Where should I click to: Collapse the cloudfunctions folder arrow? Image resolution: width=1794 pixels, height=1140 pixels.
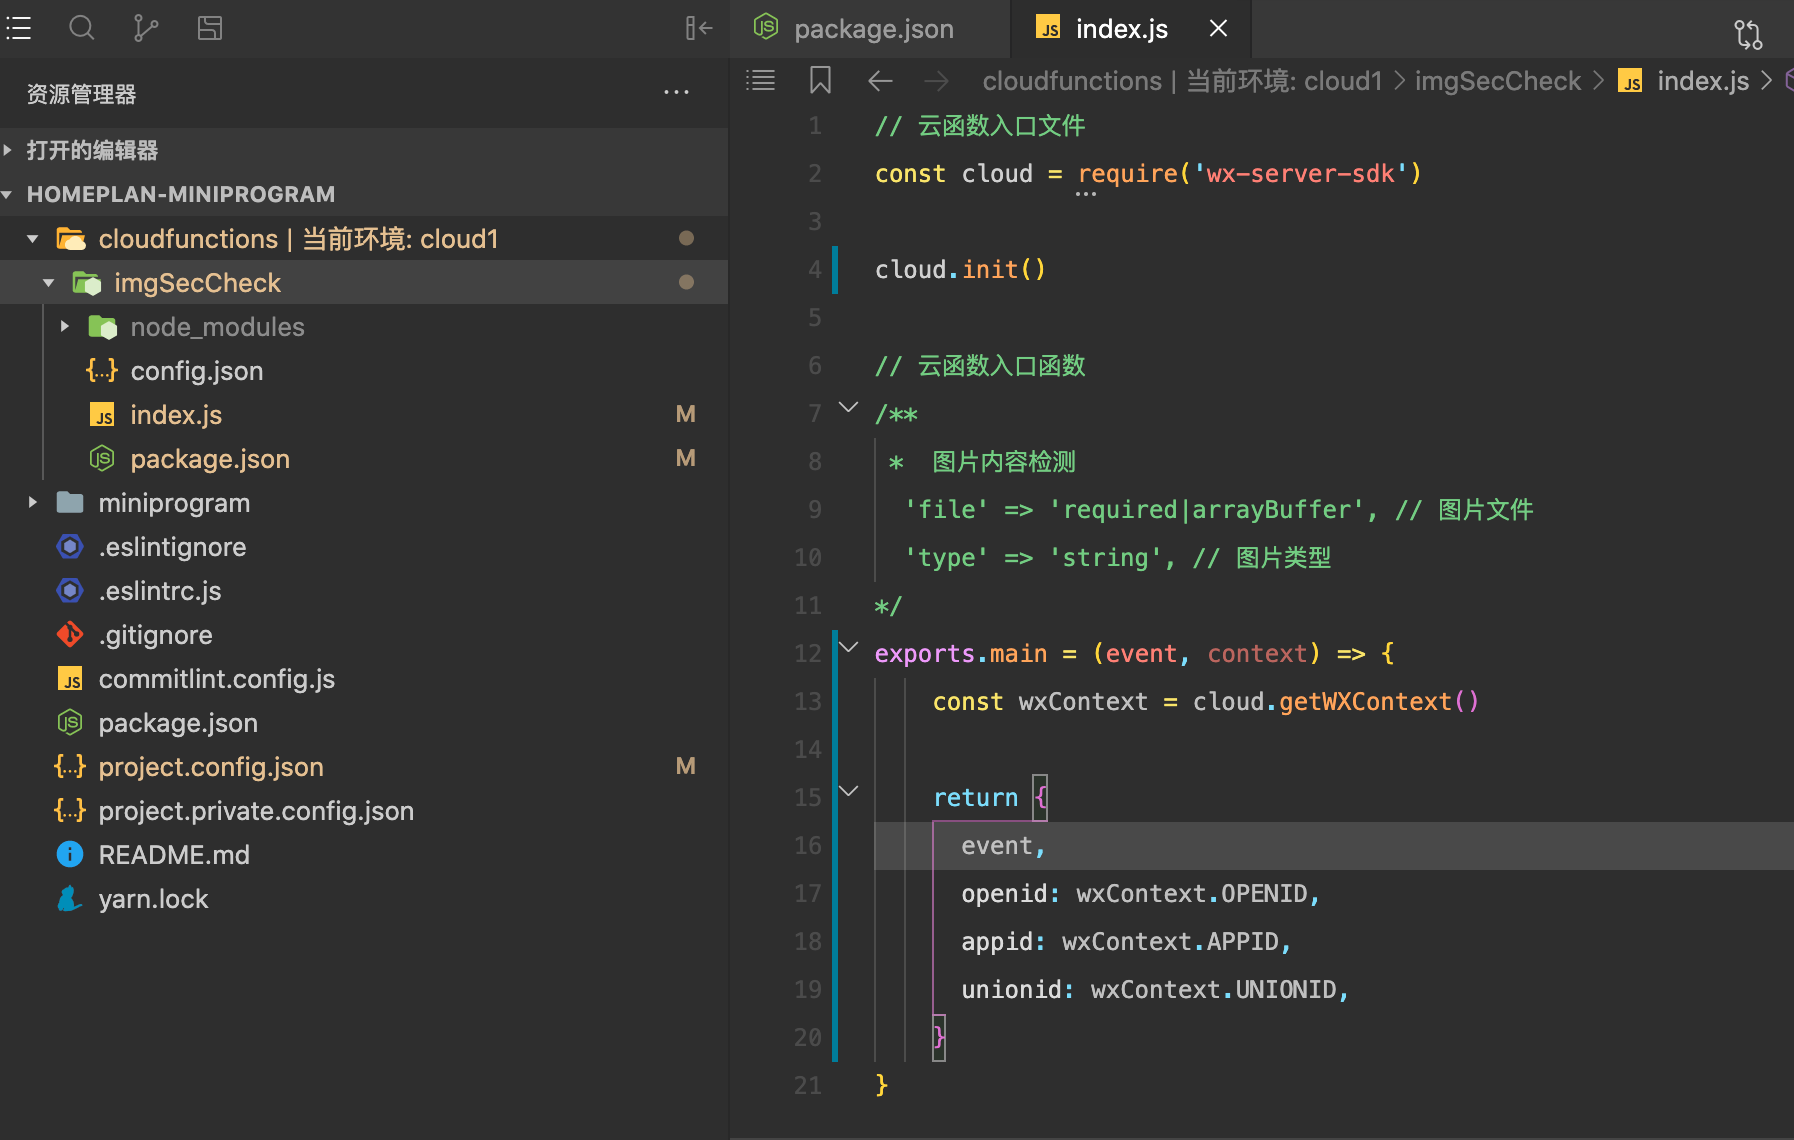pos(33,239)
